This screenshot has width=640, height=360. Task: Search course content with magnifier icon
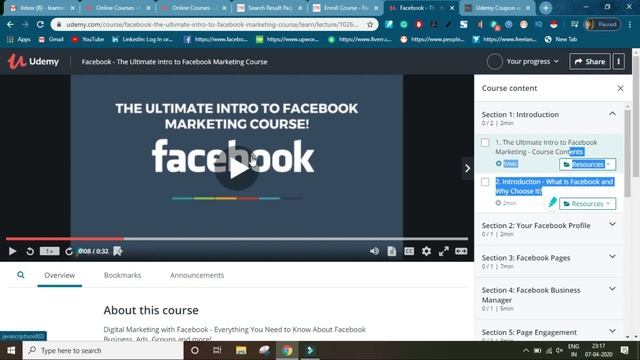[x=20, y=275]
